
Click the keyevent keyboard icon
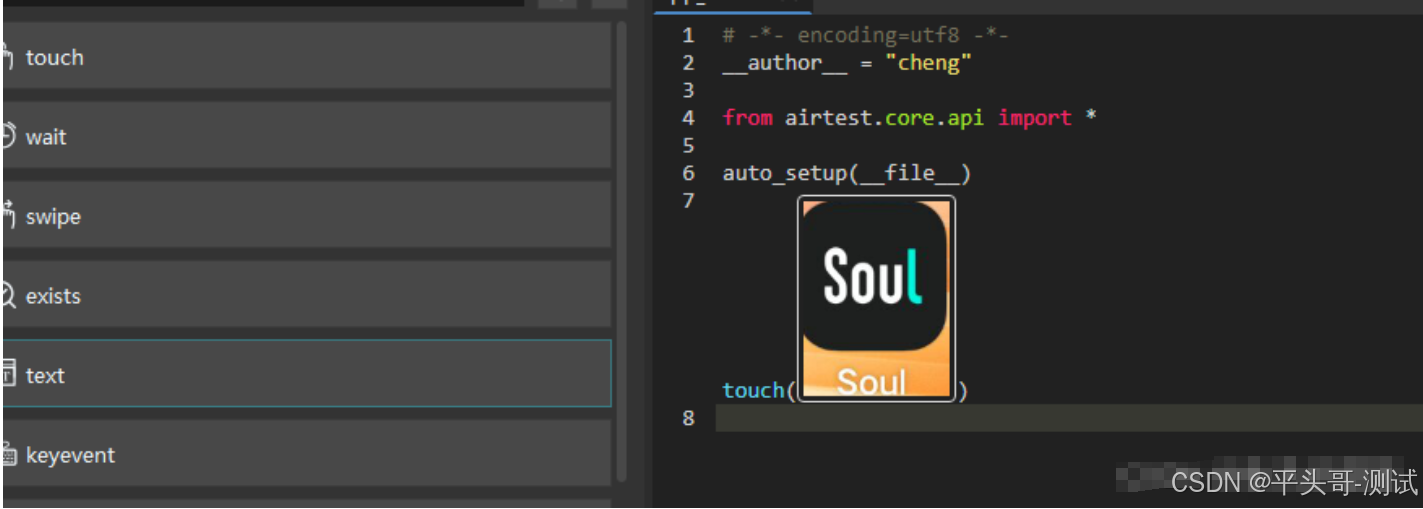pyautogui.click(x=8, y=454)
